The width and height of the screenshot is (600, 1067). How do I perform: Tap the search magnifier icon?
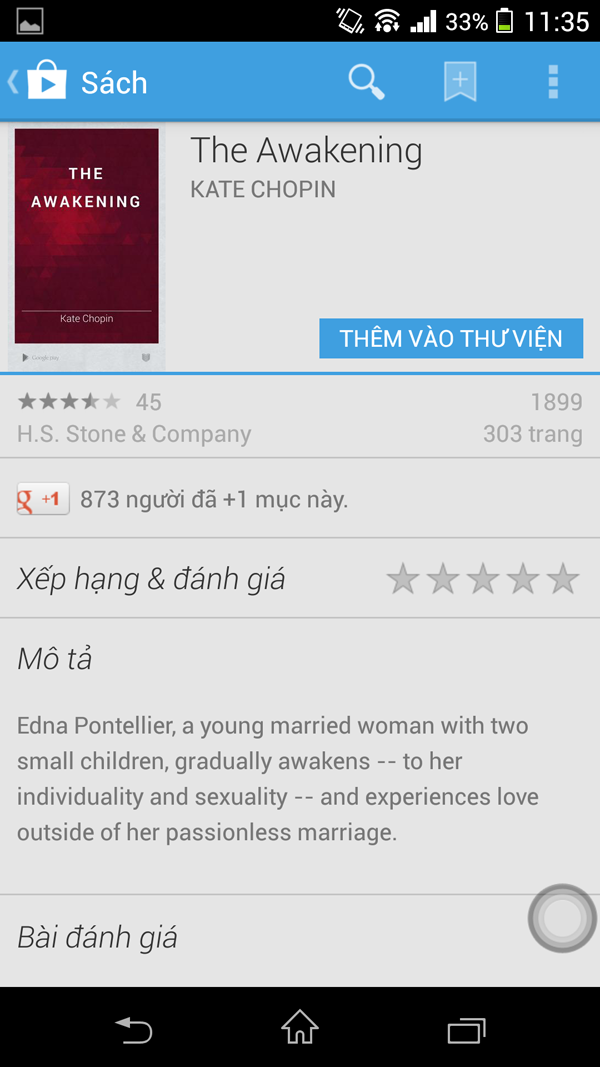(x=367, y=82)
